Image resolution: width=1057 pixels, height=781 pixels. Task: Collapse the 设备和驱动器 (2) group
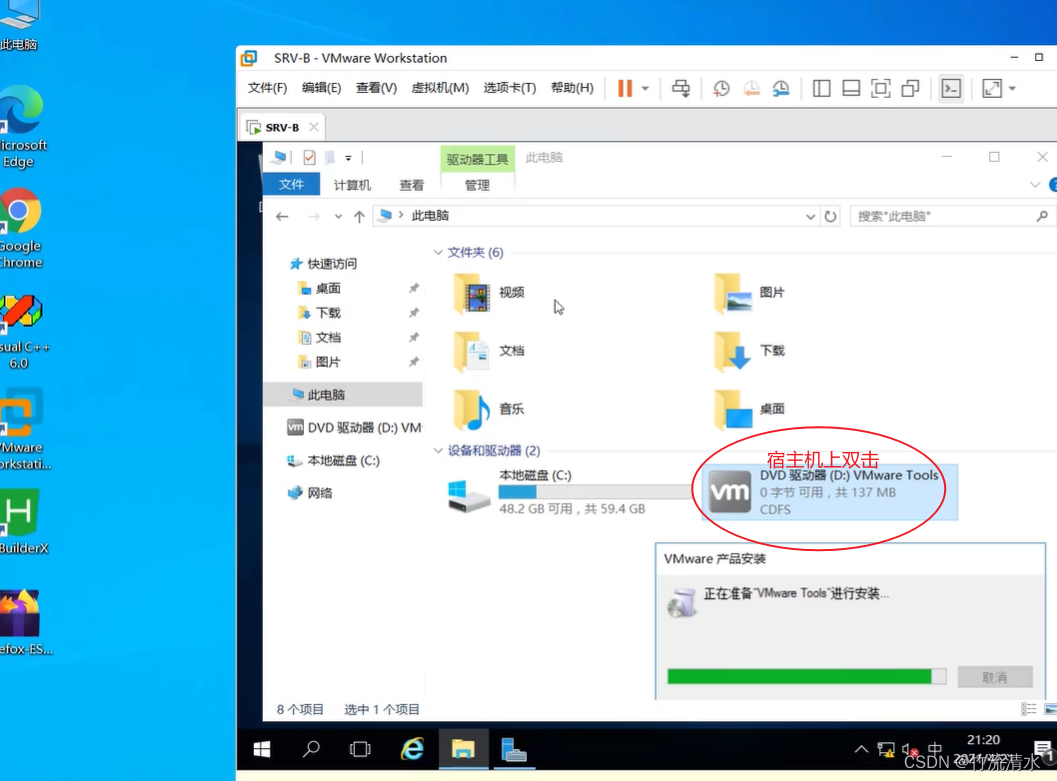[438, 451]
